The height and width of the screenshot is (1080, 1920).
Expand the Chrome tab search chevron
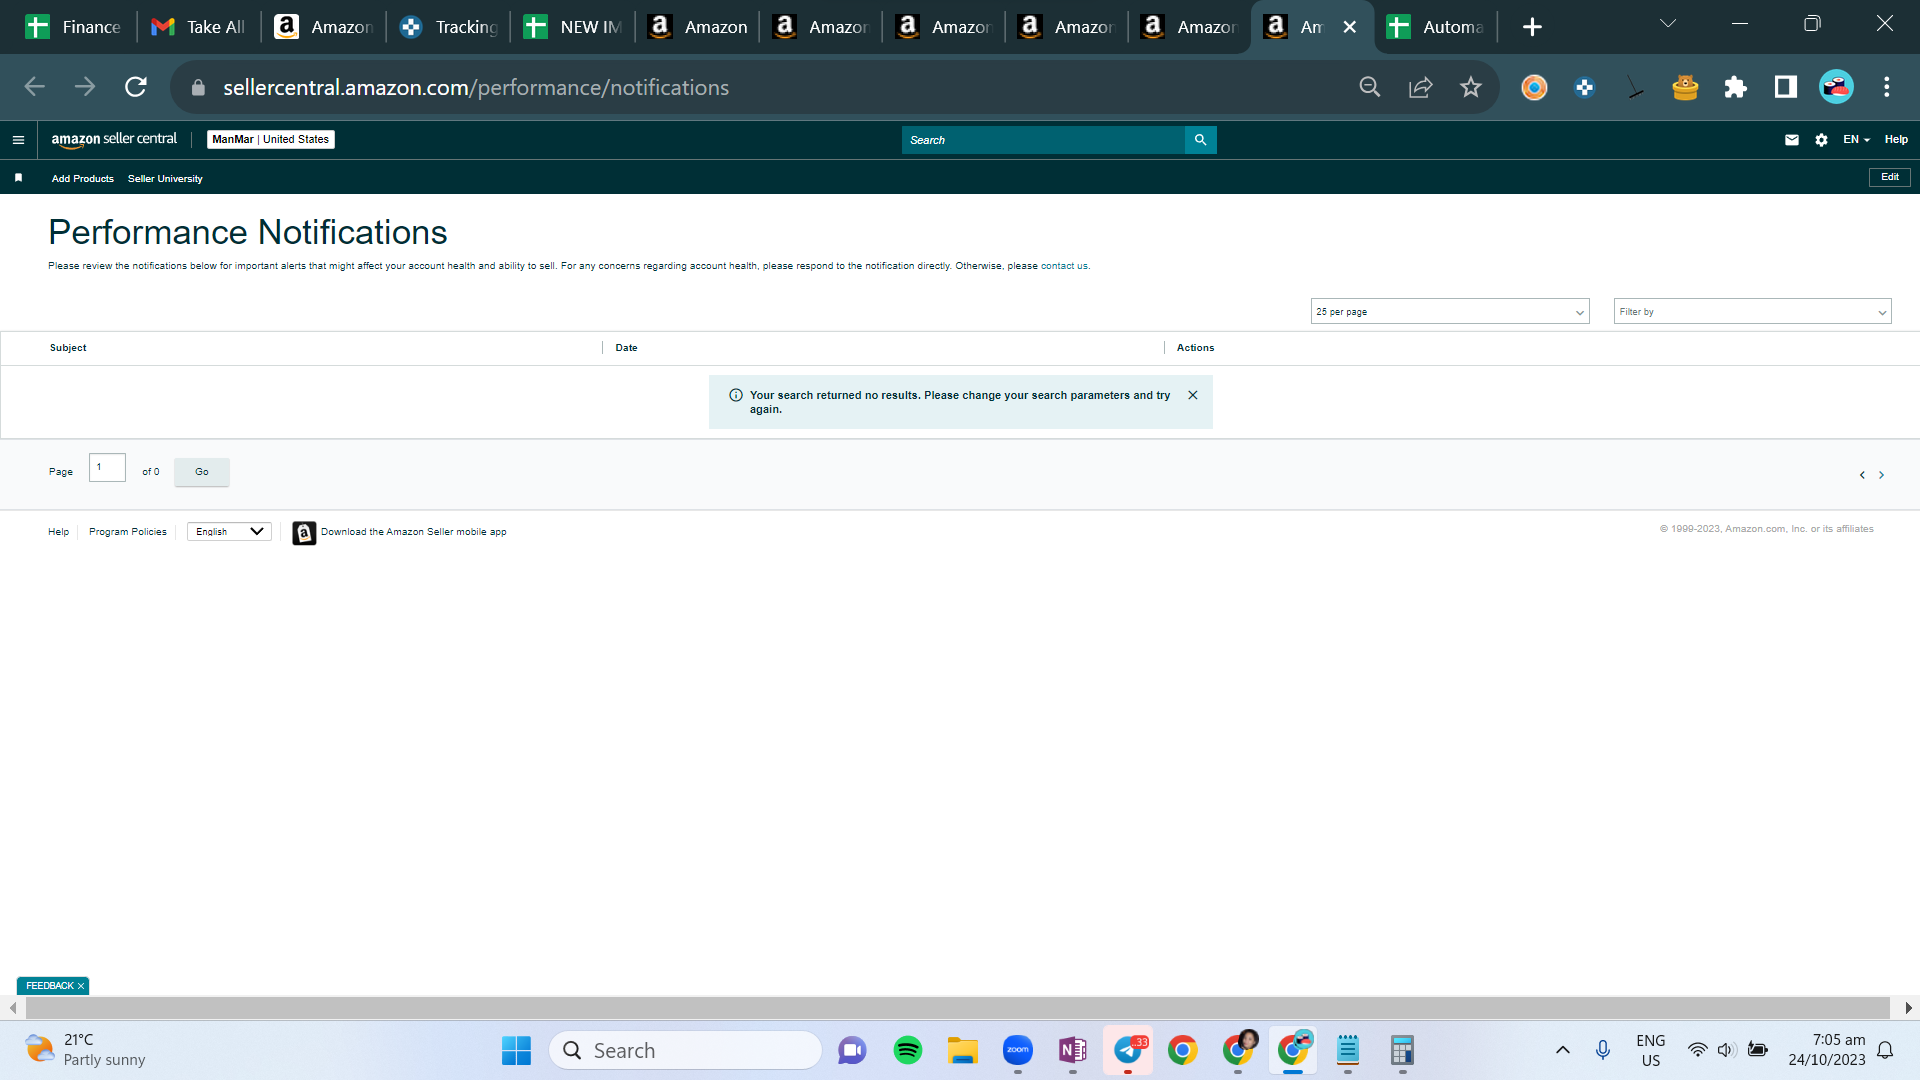tap(1668, 24)
